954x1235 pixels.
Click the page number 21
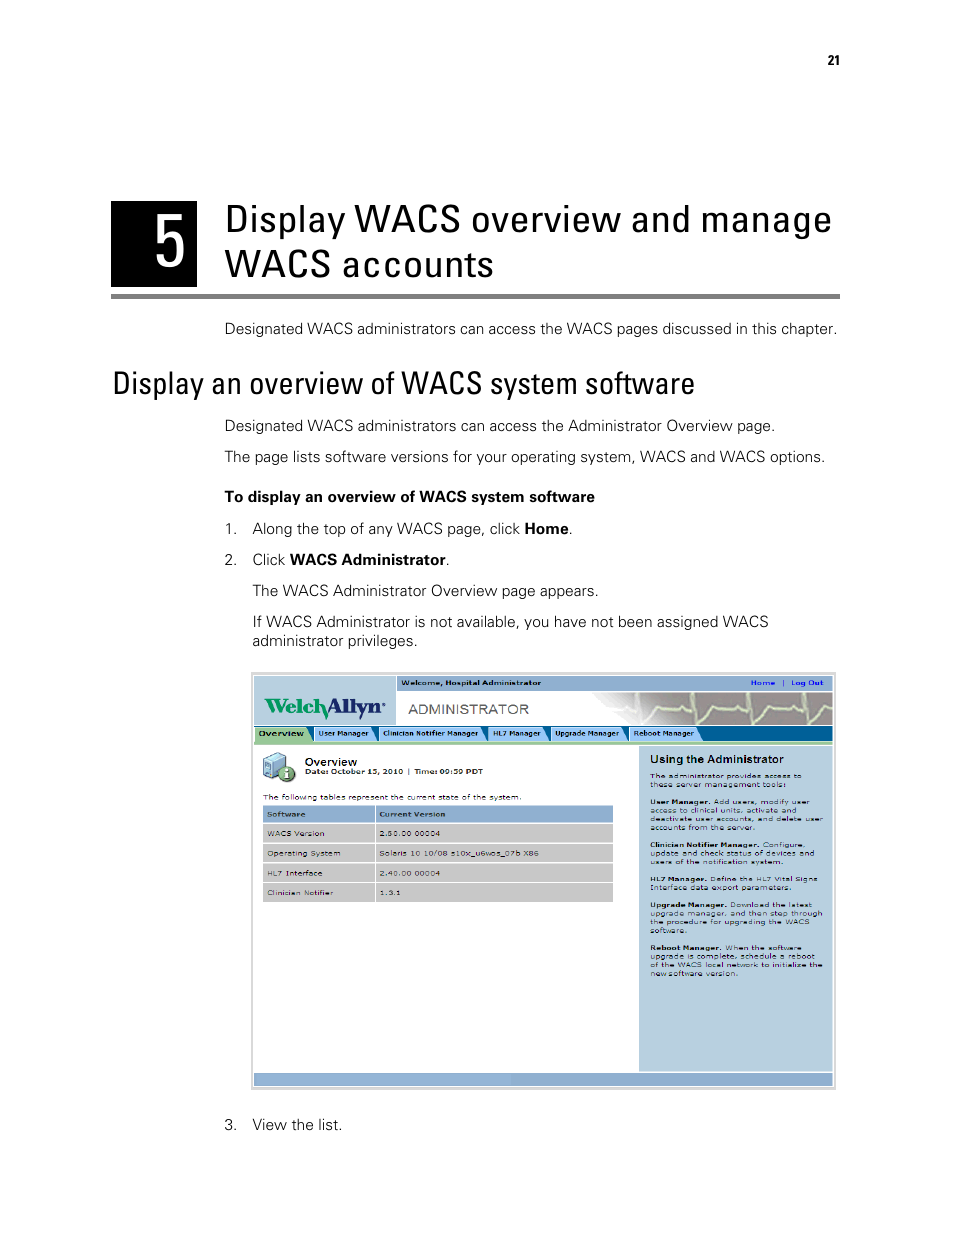(833, 61)
